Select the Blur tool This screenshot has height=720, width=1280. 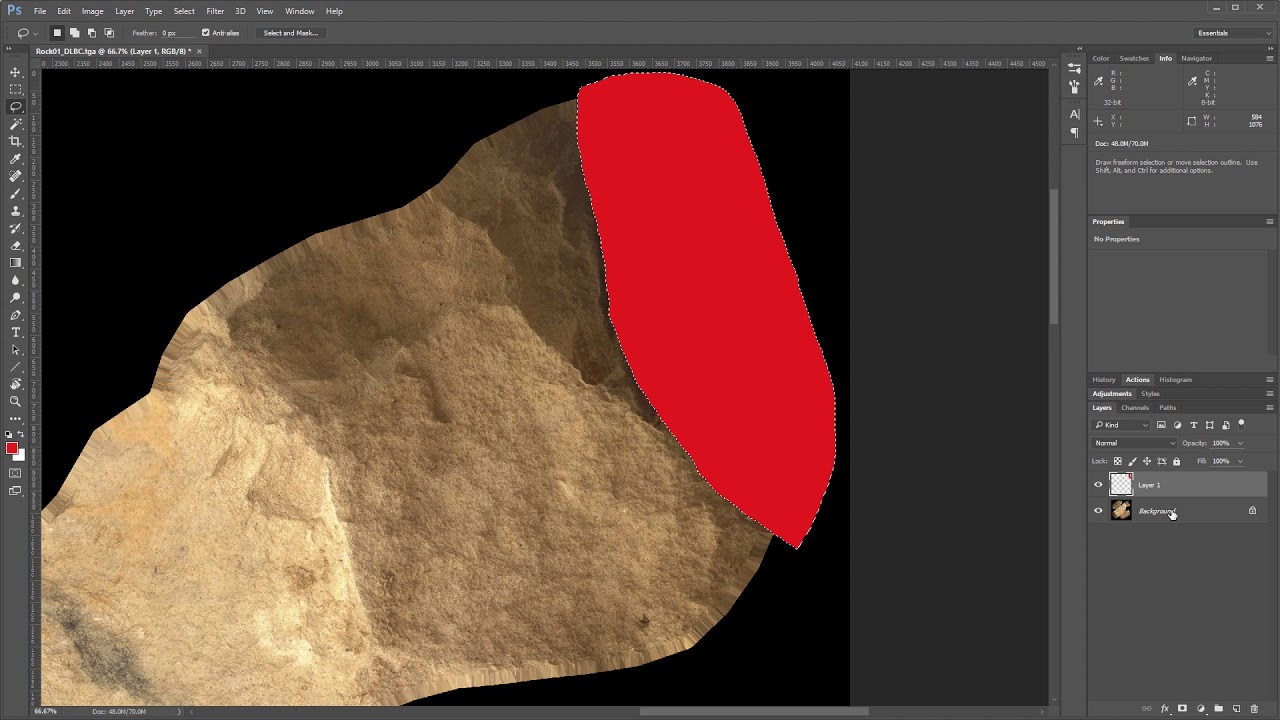point(15,280)
